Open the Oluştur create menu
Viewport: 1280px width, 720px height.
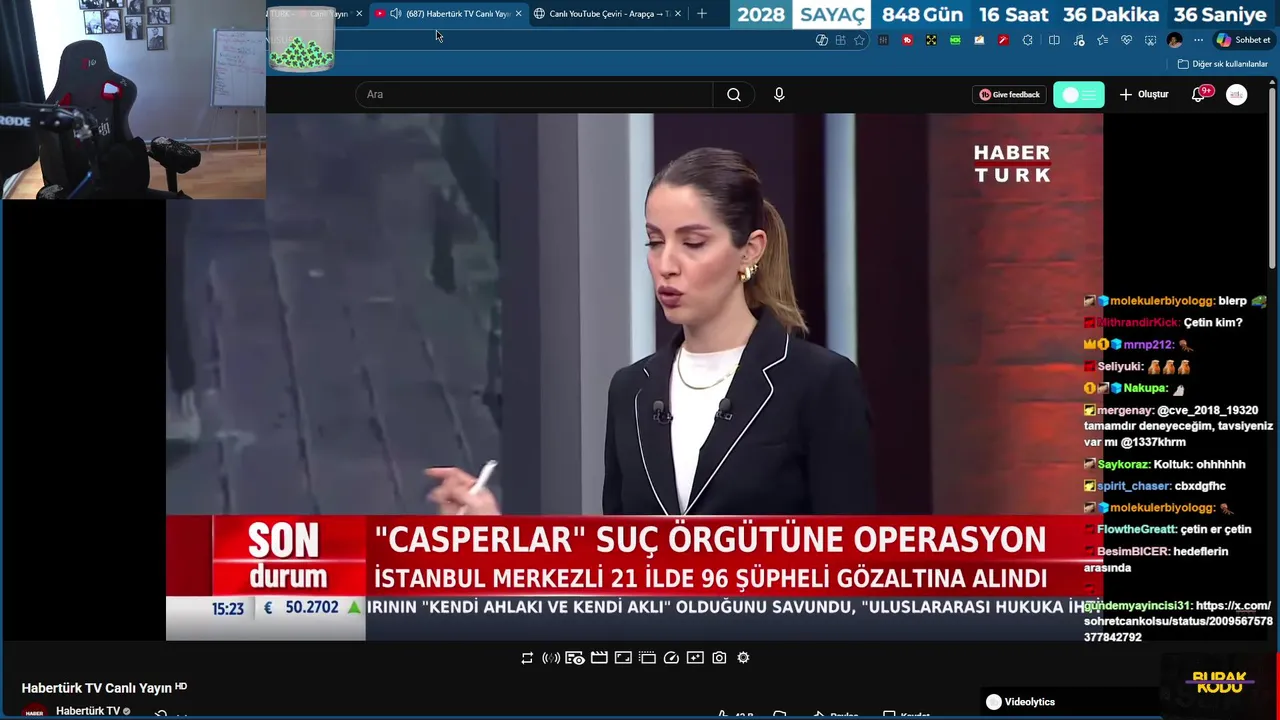(x=1144, y=94)
